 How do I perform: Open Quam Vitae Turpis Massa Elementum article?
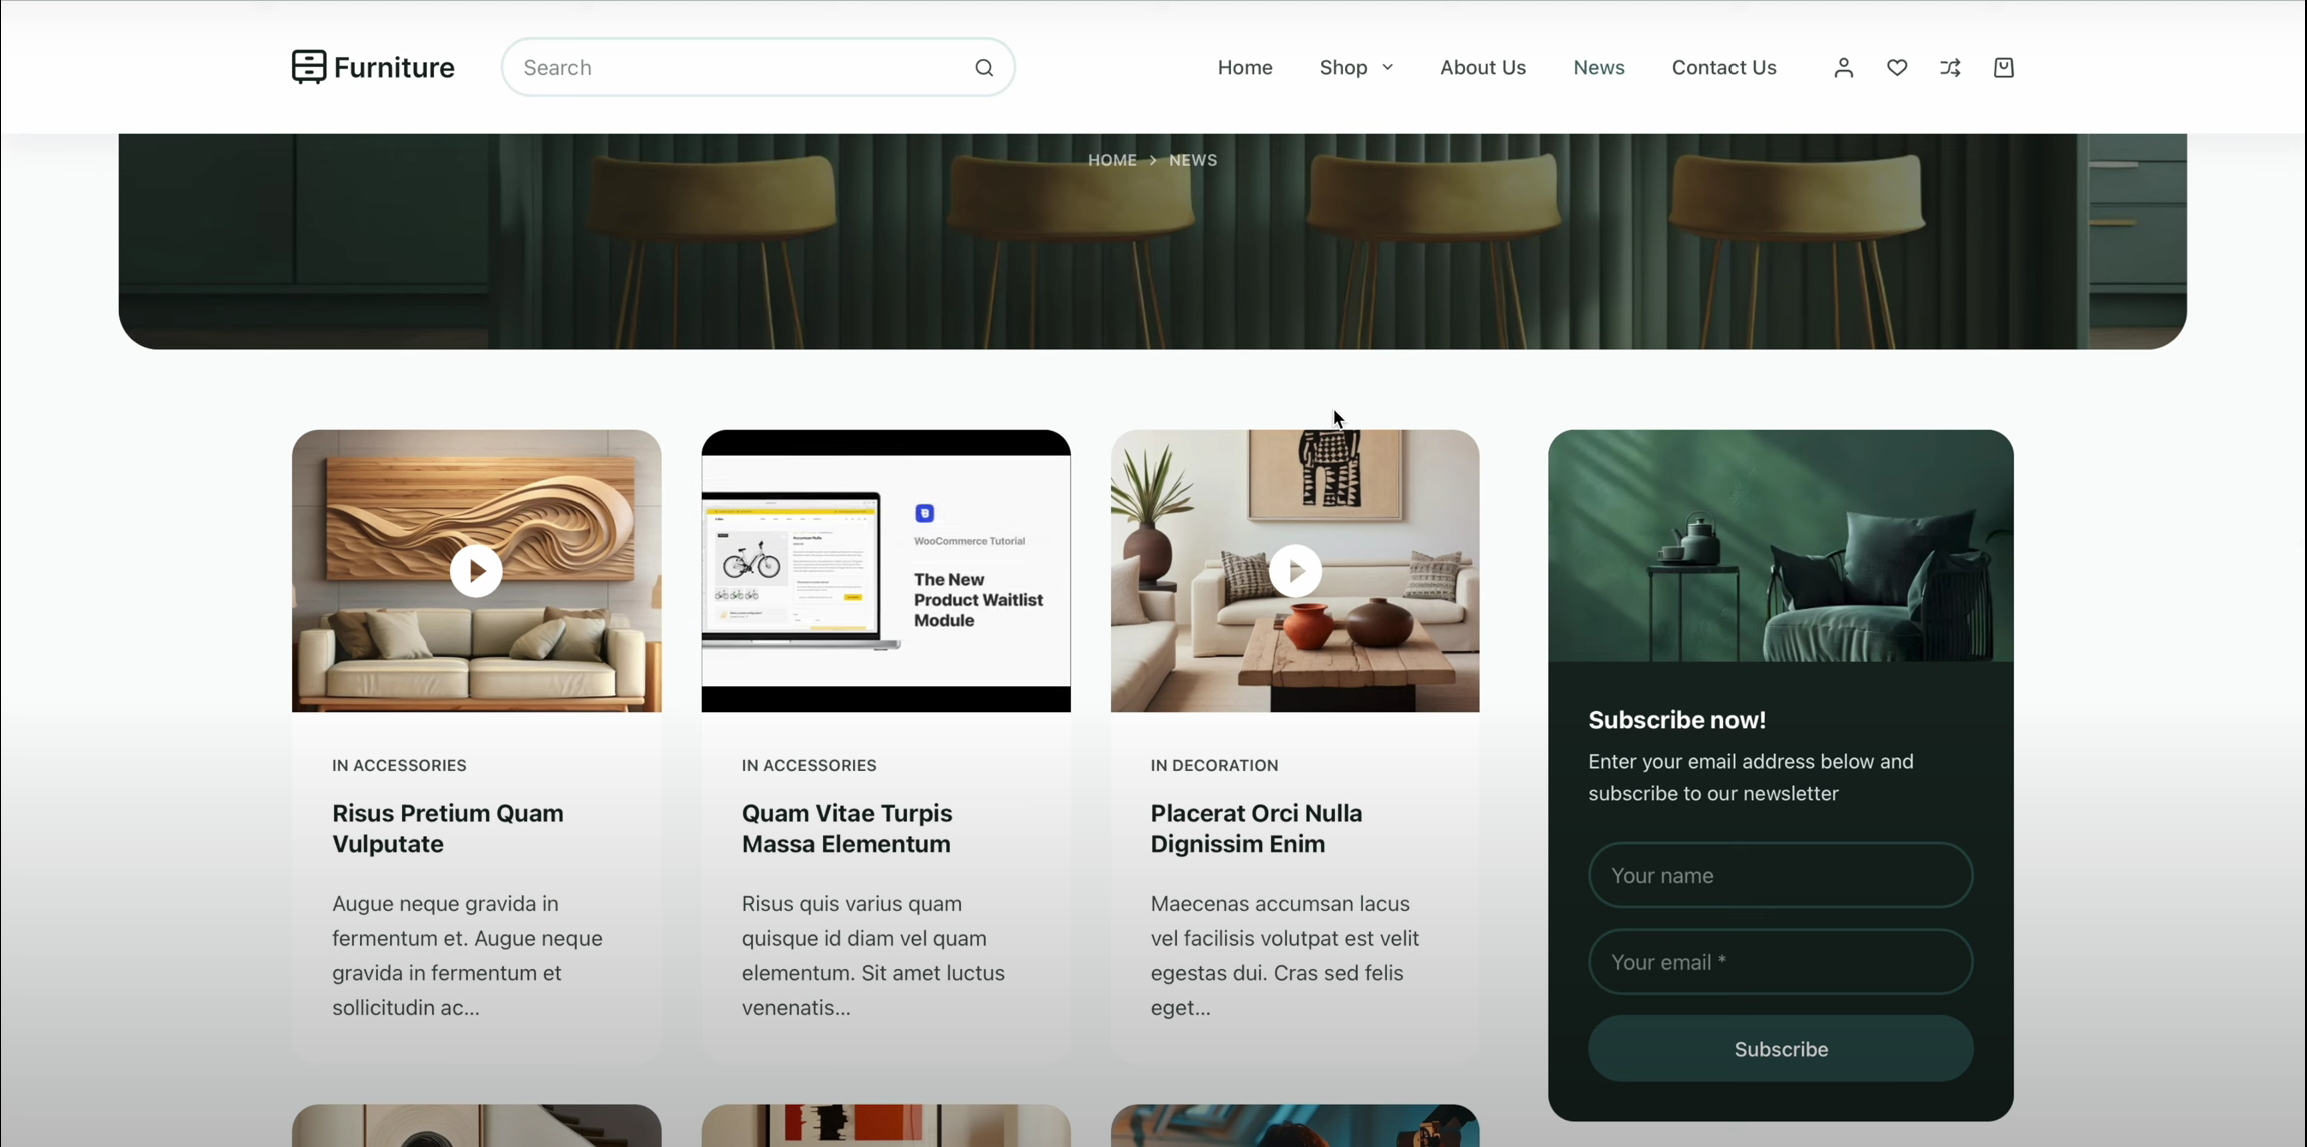(x=846, y=828)
